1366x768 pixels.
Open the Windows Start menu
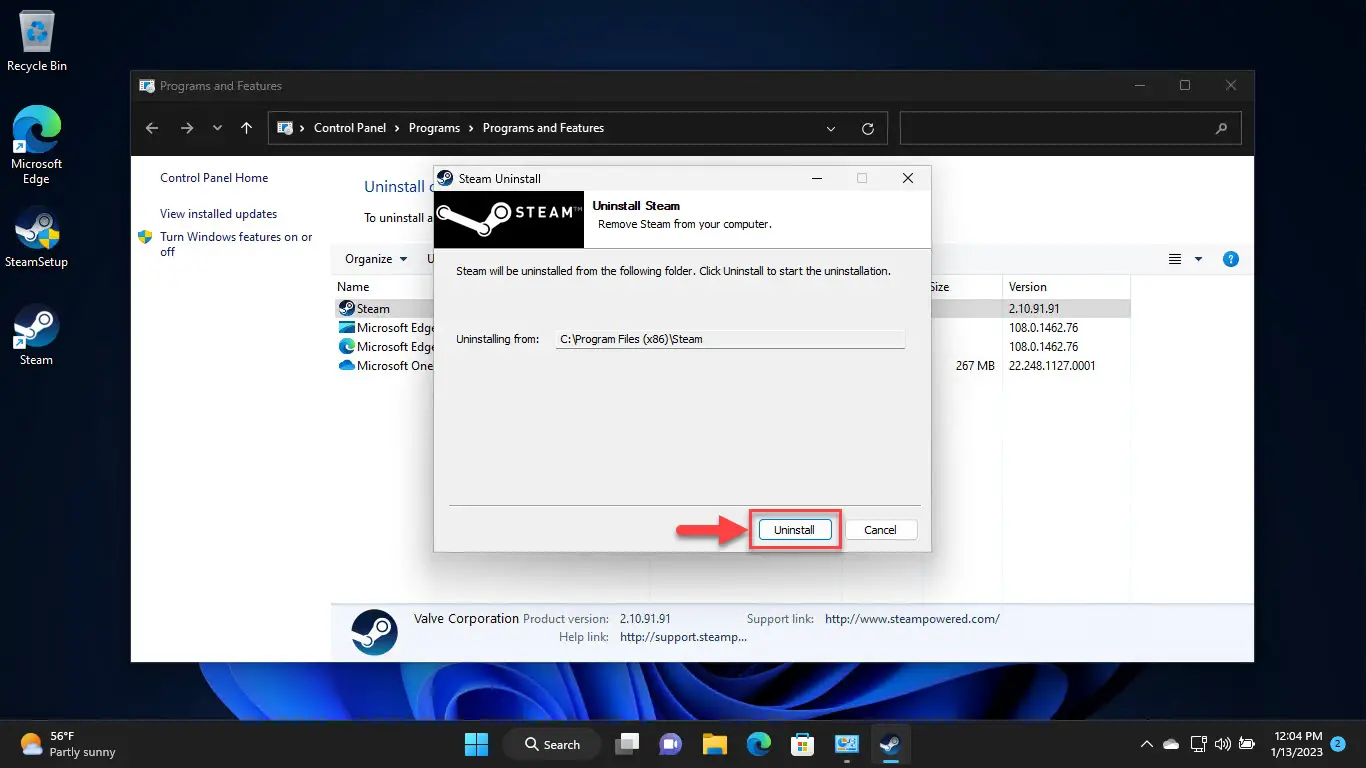476,744
